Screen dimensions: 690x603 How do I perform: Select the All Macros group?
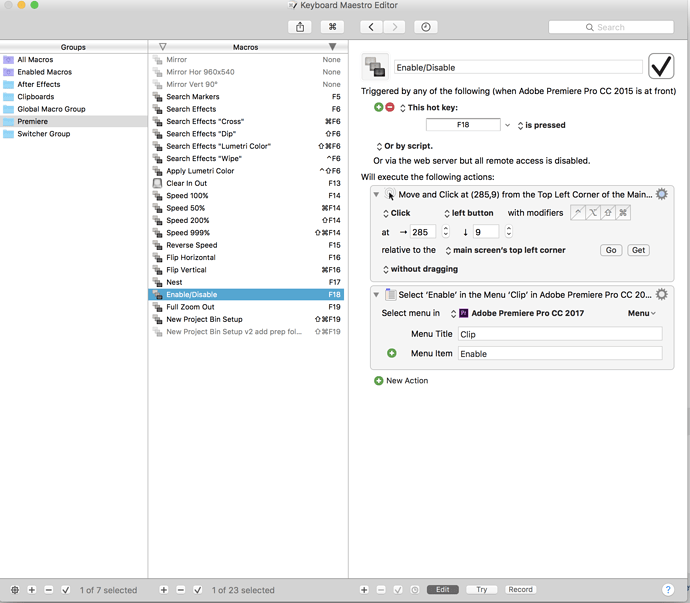click(73, 59)
